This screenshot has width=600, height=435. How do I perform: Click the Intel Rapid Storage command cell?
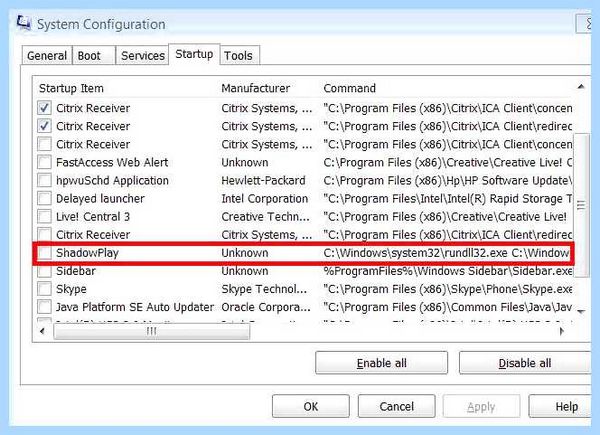pos(448,199)
